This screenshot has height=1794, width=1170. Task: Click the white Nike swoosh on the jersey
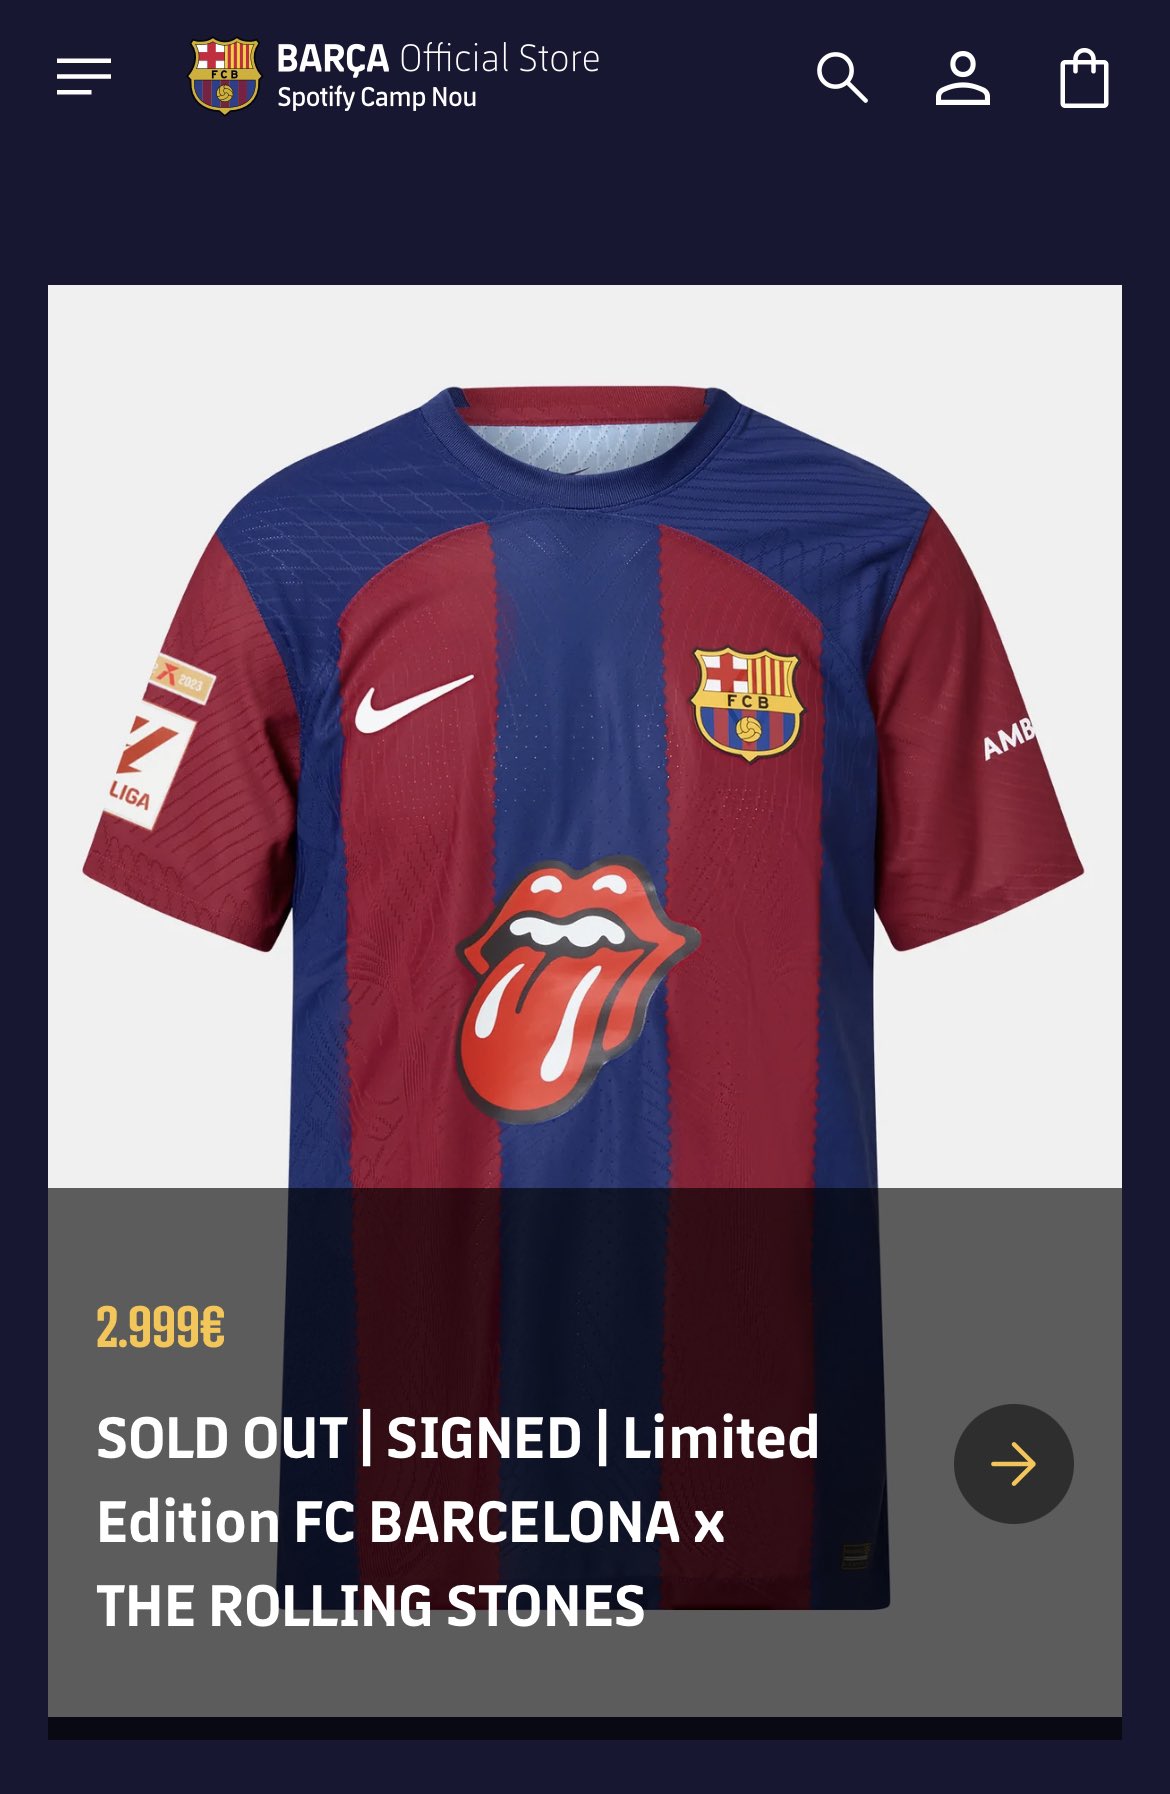(x=413, y=704)
